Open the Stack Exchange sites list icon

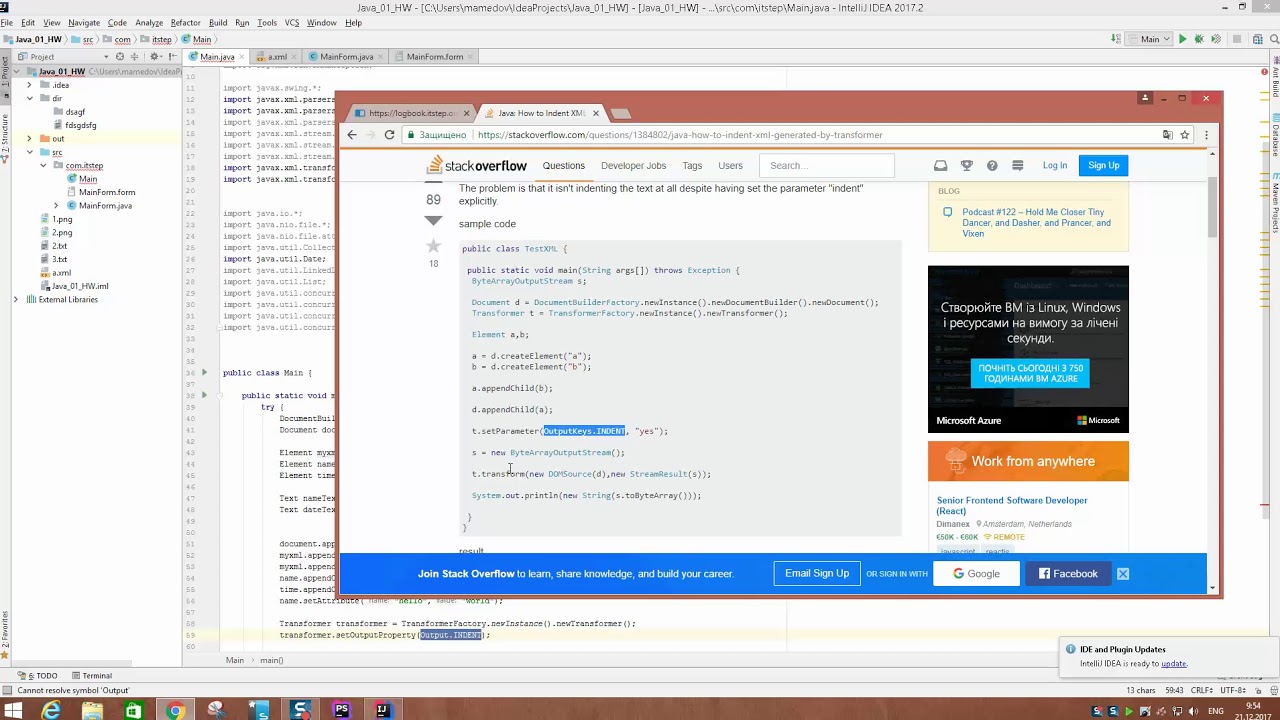pyautogui.click(x=1018, y=166)
